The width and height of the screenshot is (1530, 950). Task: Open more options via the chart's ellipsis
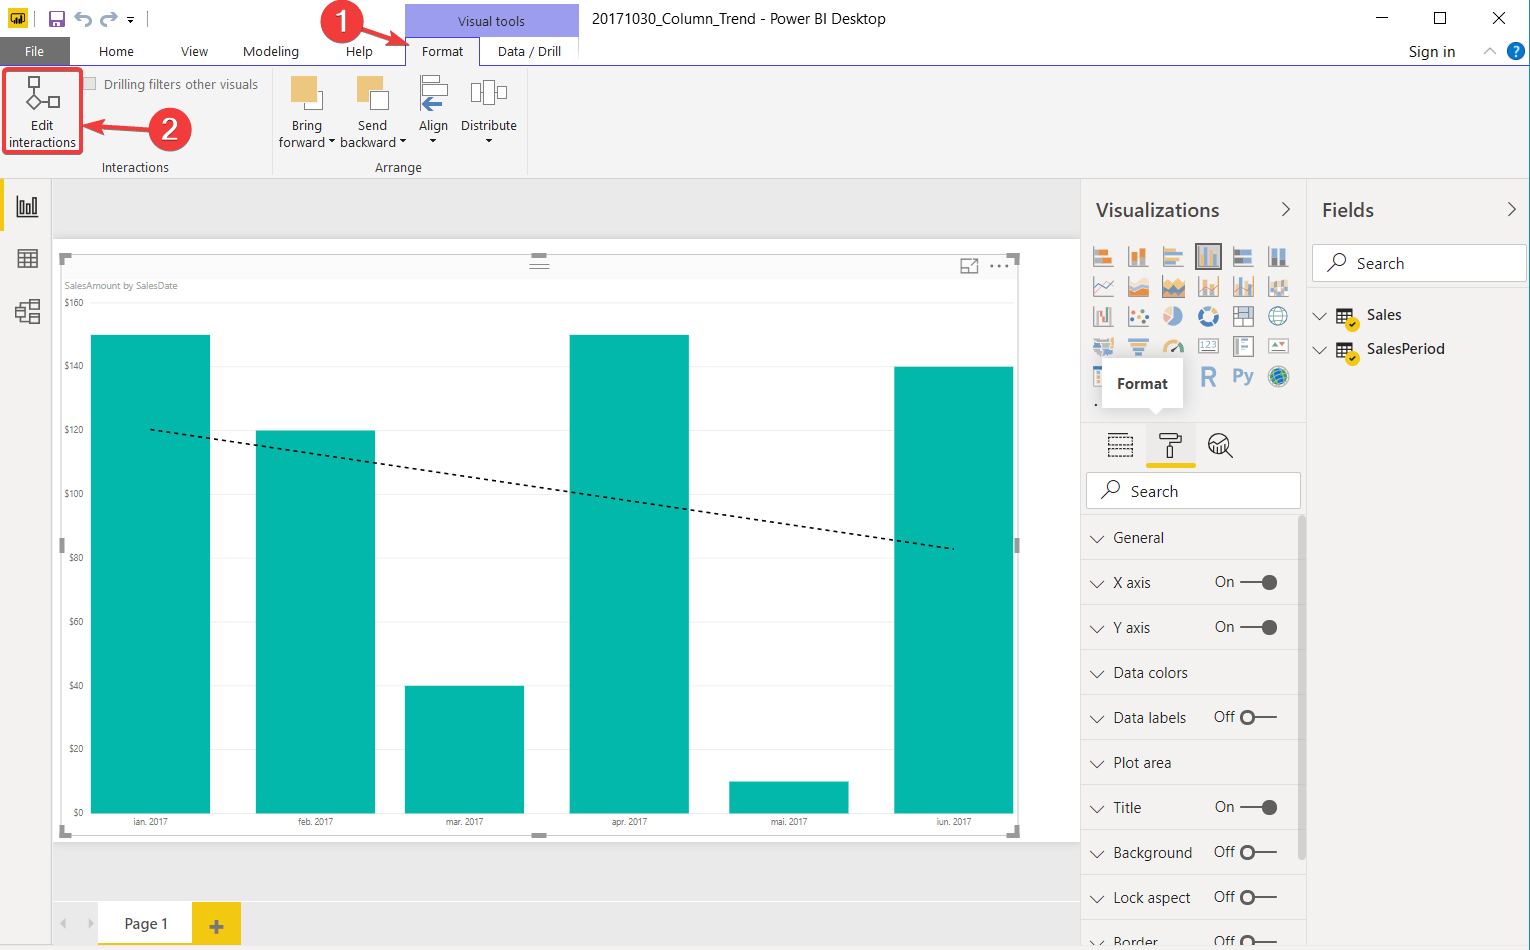point(999,265)
